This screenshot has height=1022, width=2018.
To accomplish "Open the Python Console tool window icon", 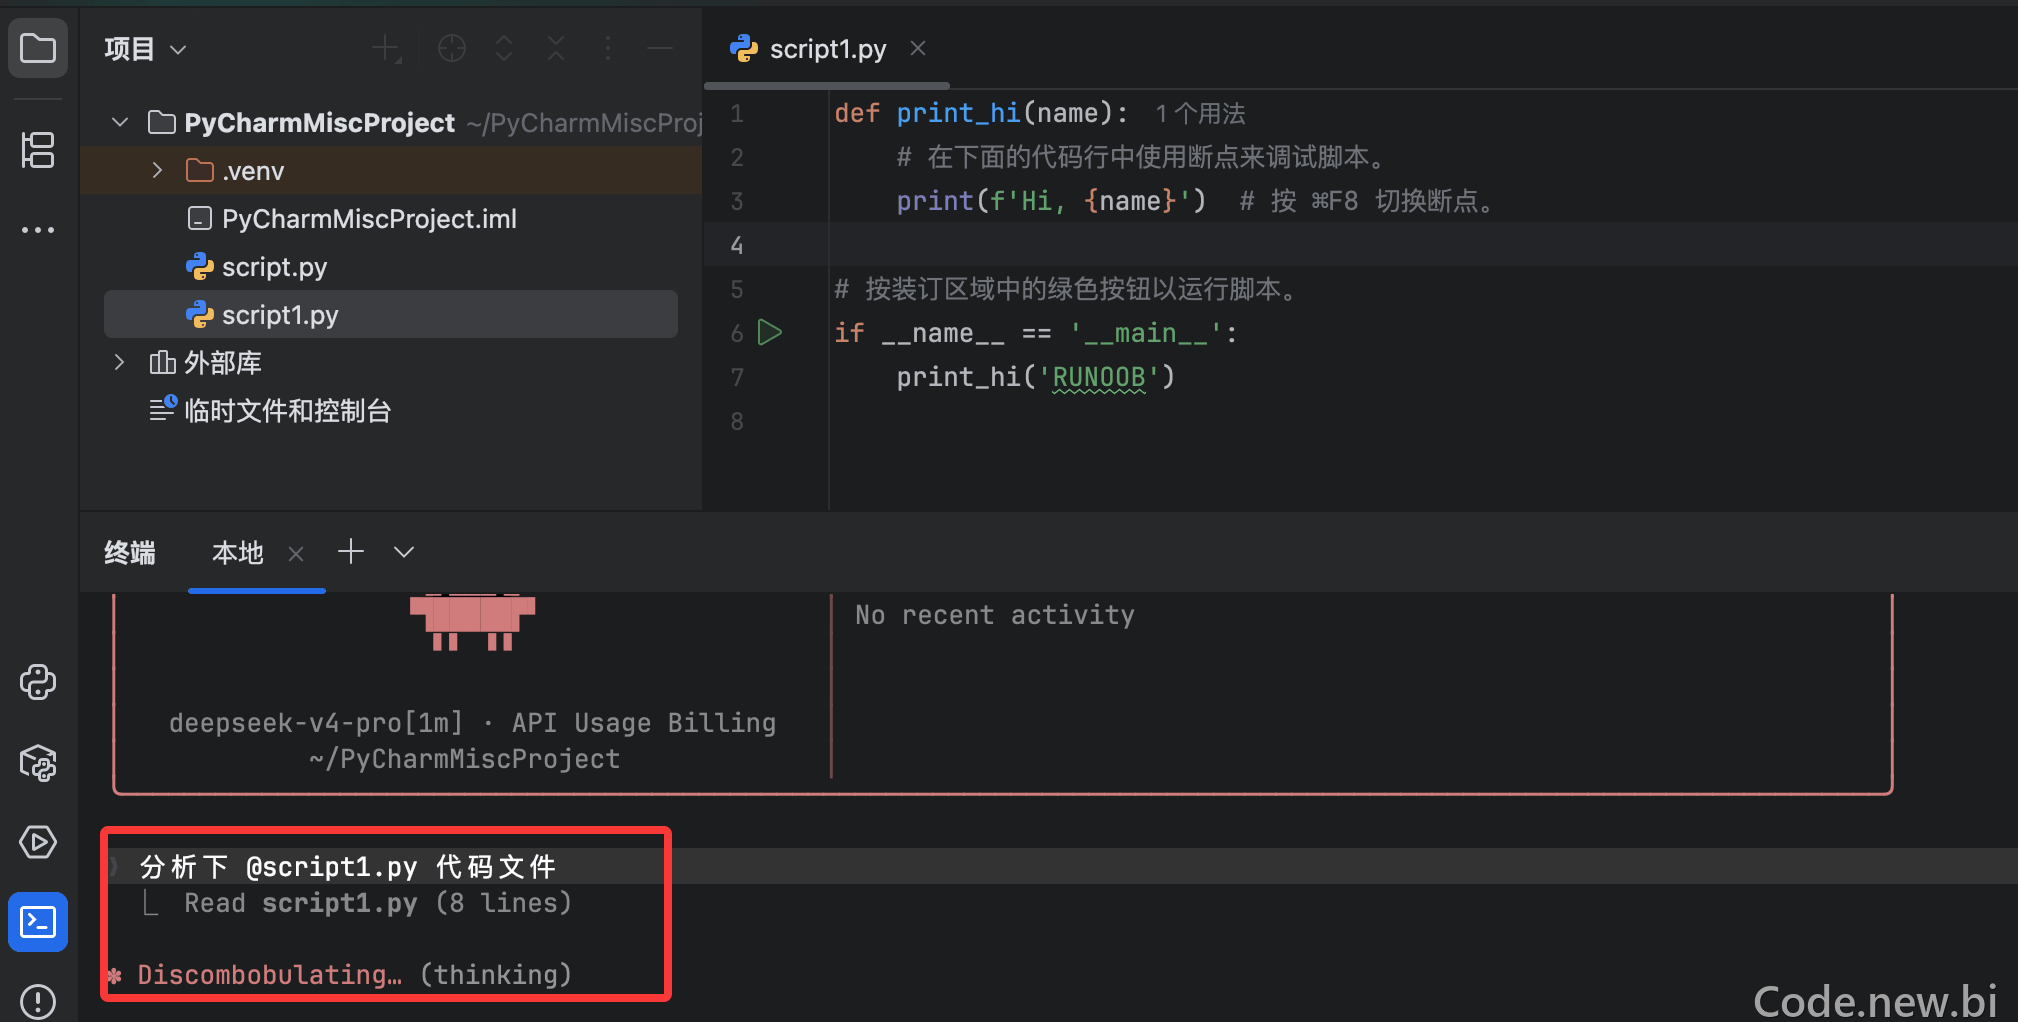I will coord(38,682).
